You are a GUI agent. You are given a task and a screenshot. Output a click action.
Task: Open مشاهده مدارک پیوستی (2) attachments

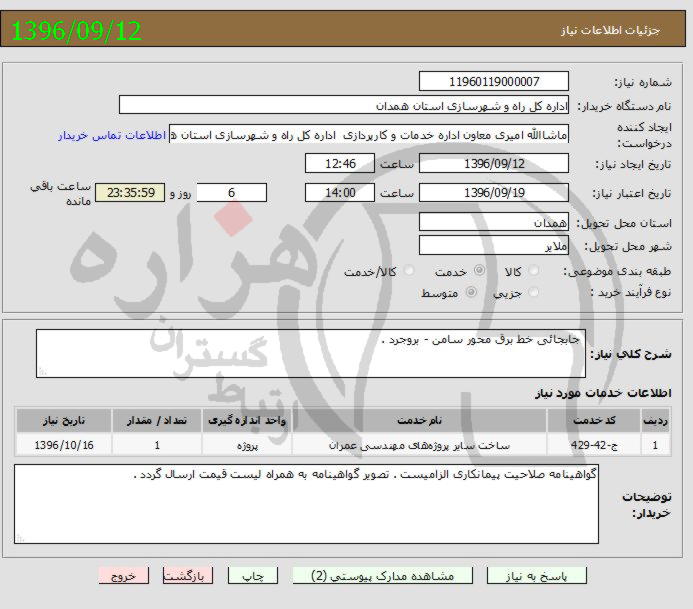383,576
